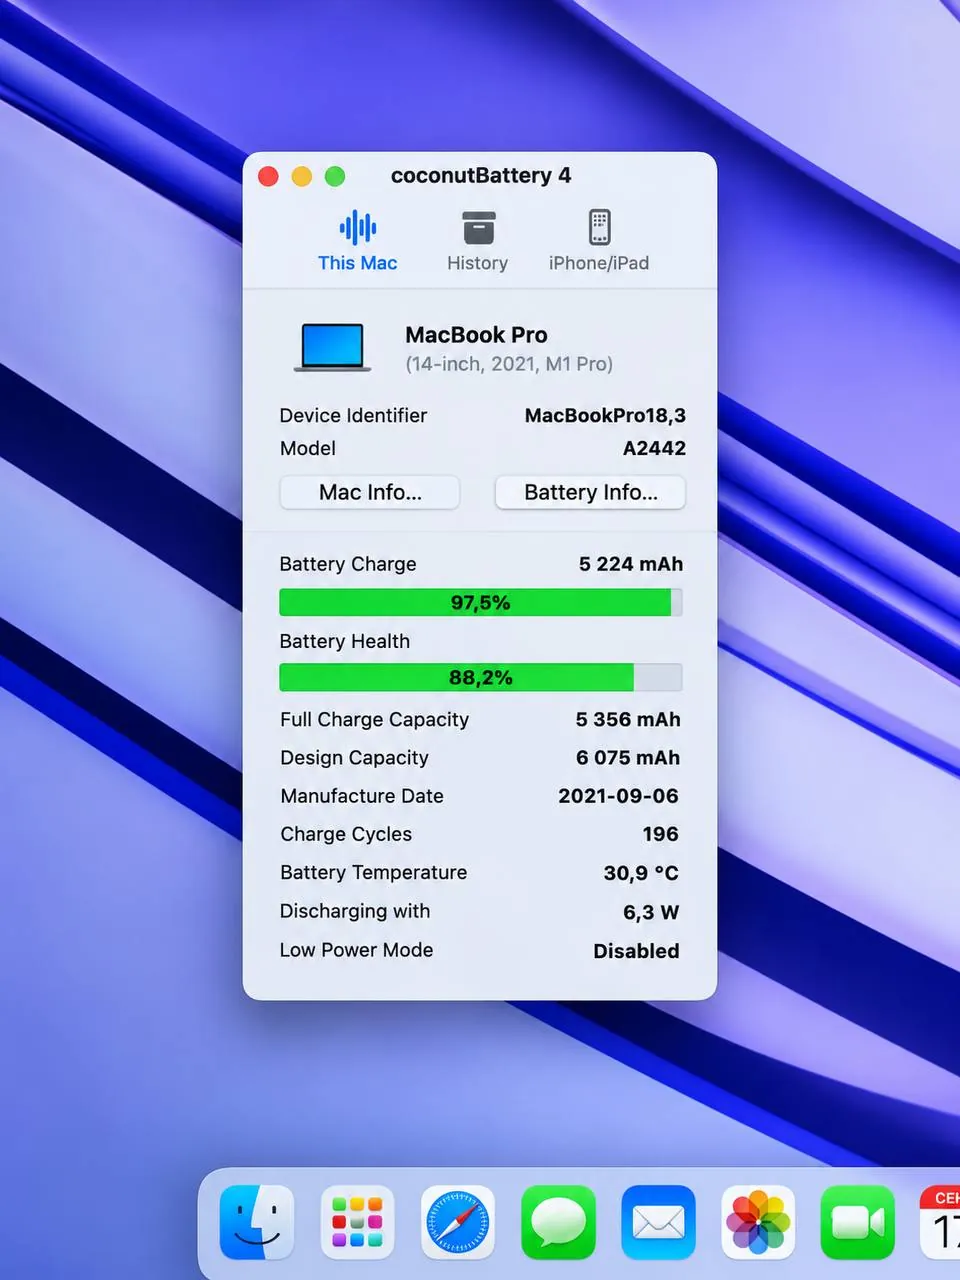Click the Model label

click(308, 448)
